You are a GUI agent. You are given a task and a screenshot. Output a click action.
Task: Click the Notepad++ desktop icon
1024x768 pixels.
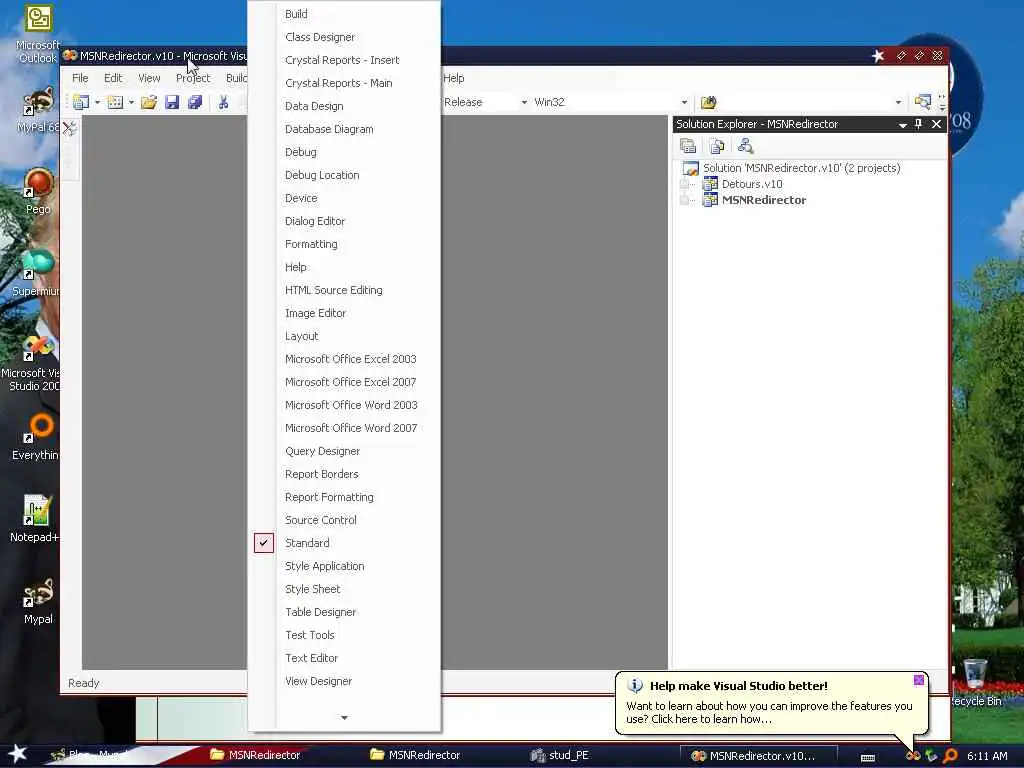(x=35, y=519)
